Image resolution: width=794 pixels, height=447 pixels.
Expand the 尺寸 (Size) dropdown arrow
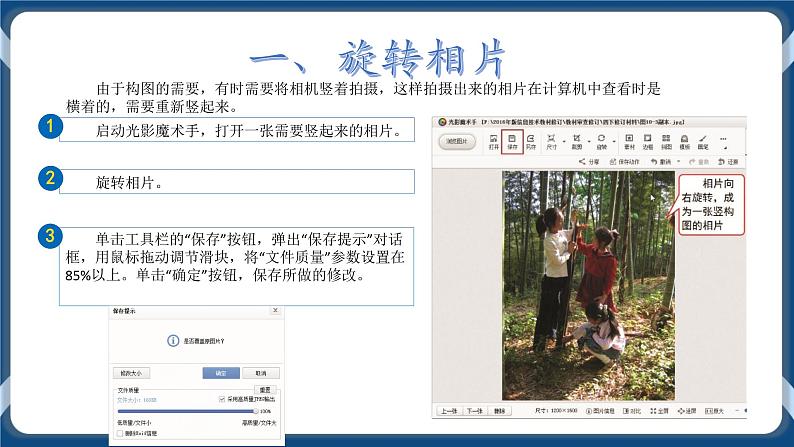pyautogui.click(x=564, y=142)
